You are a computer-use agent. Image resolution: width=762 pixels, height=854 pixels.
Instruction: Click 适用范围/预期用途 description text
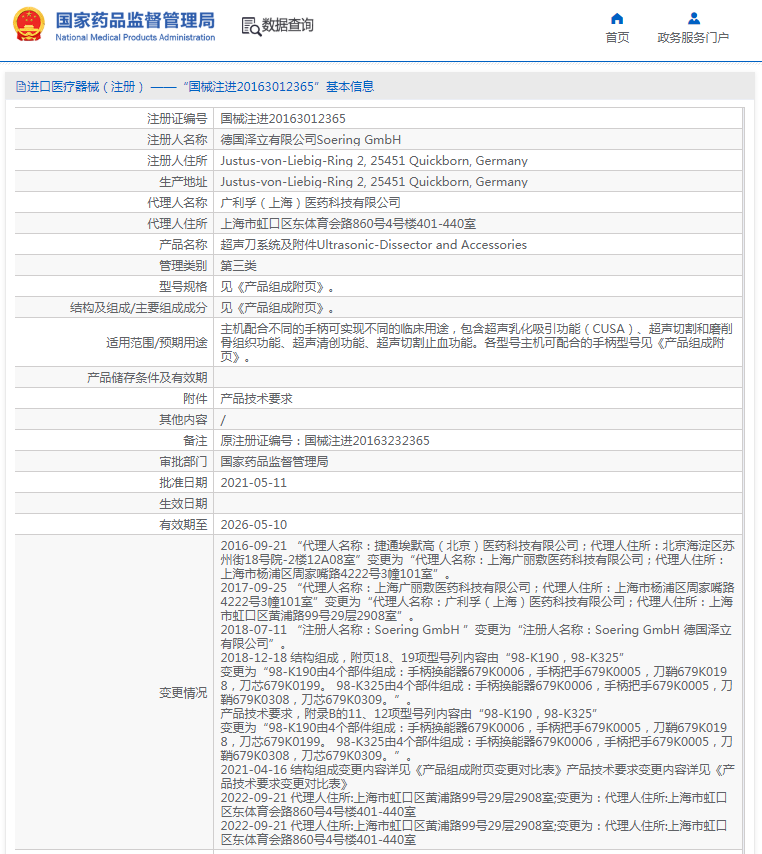pos(476,343)
